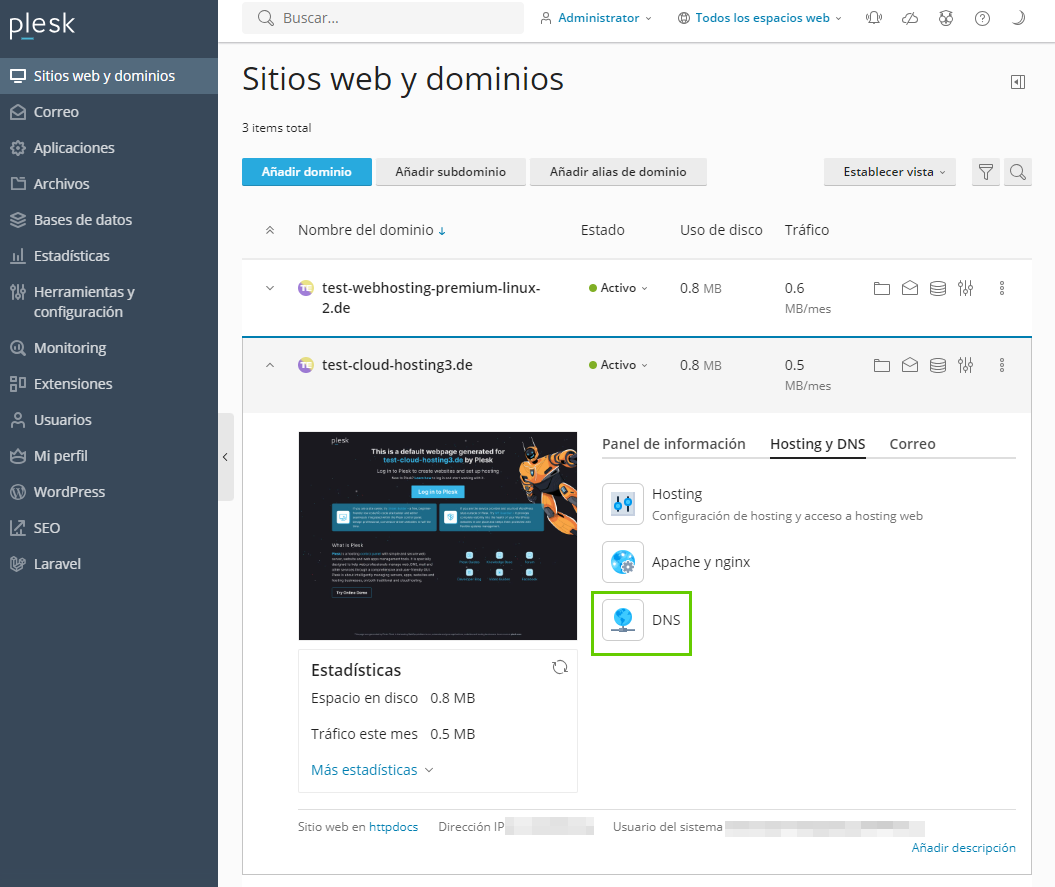Click Añadir subdominio button

[x=451, y=172]
